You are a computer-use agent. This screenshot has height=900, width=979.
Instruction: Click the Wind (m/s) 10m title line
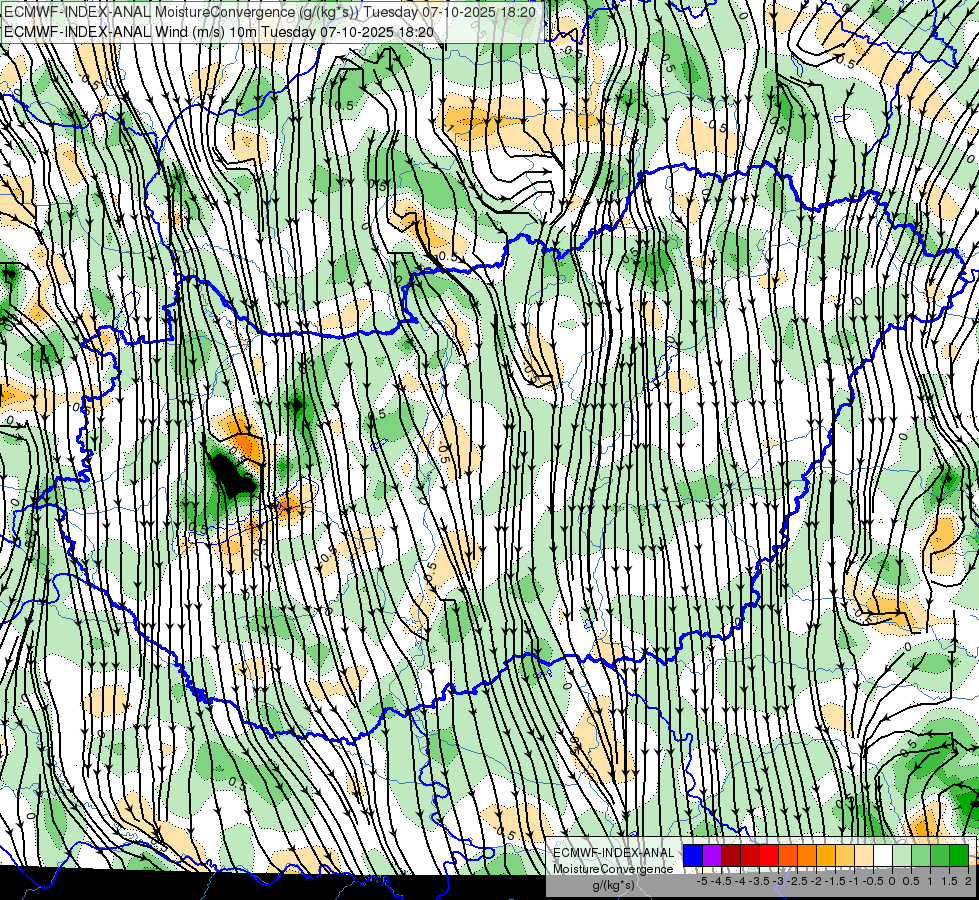point(218,31)
